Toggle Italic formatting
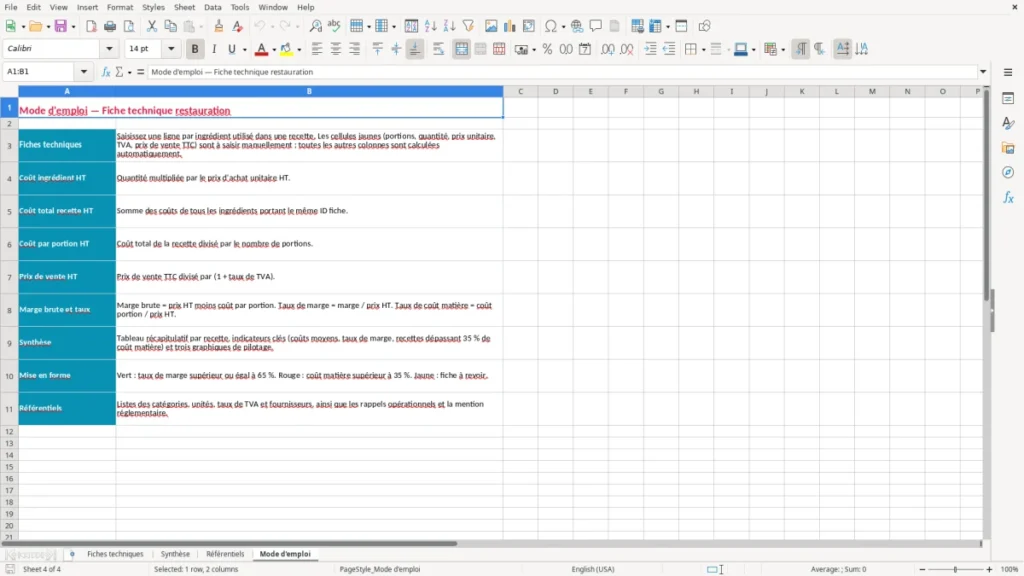1024x576 pixels. [x=214, y=49]
